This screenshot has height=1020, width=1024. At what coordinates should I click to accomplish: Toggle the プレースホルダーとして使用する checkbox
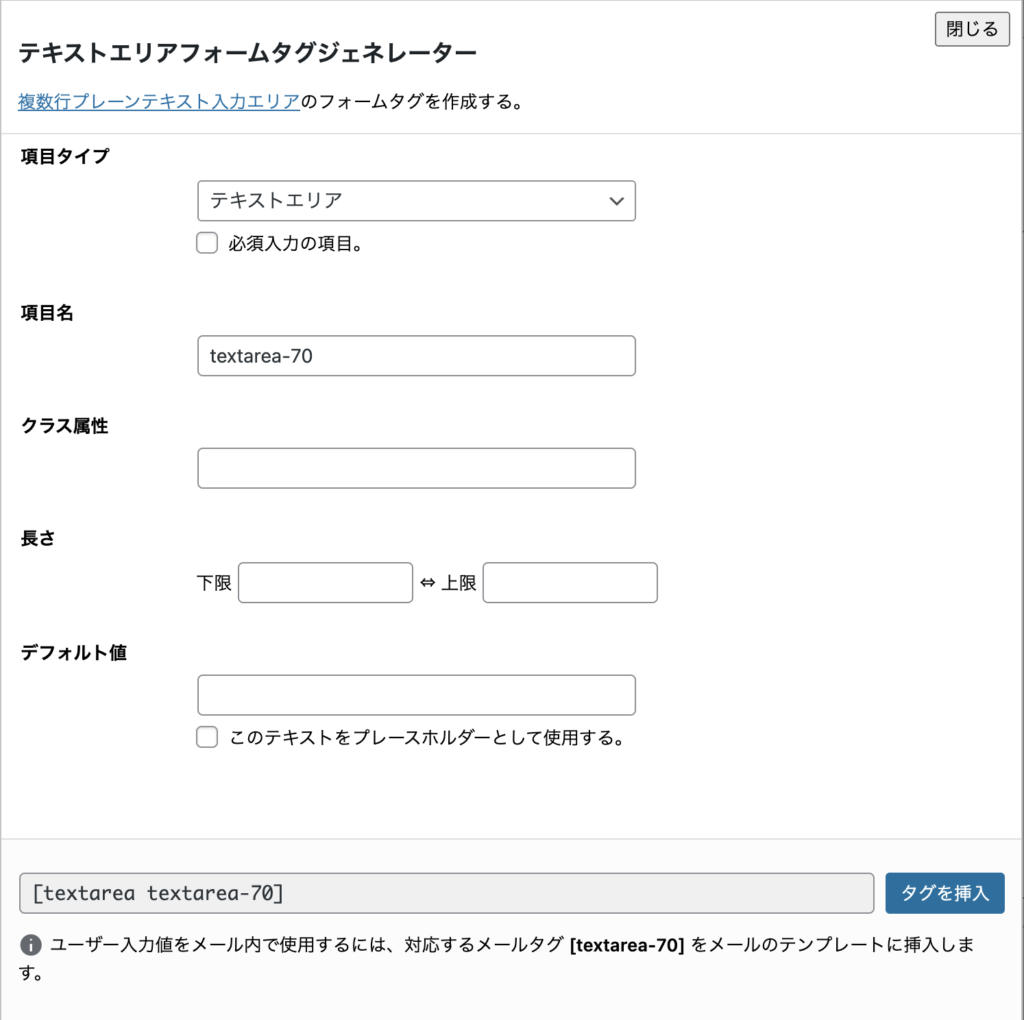coord(207,738)
